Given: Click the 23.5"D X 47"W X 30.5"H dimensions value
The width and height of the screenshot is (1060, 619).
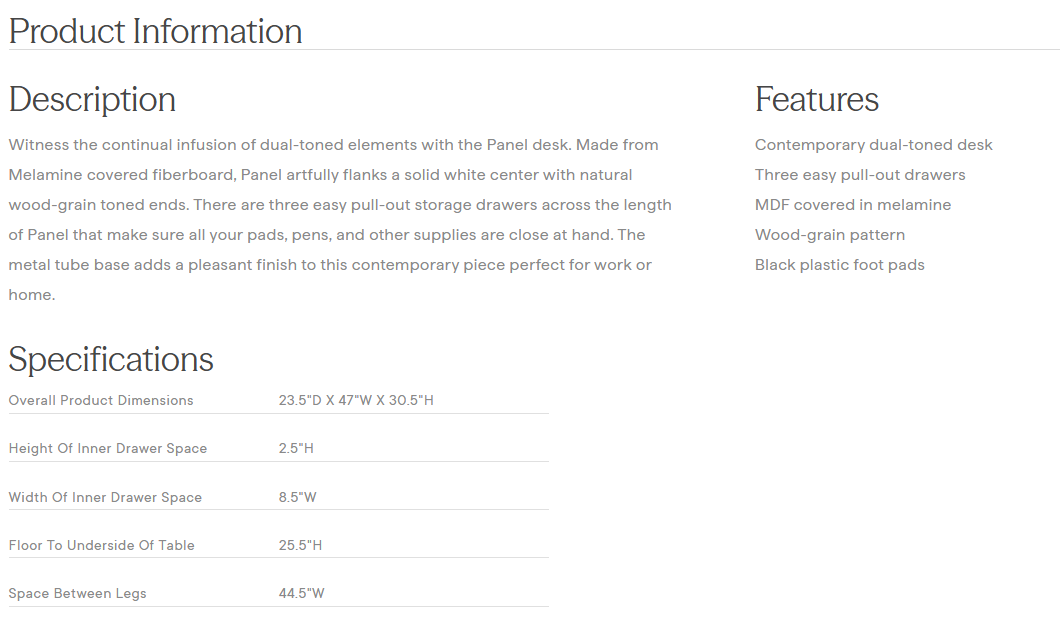Looking at the screenshot, I should (356, 400).
